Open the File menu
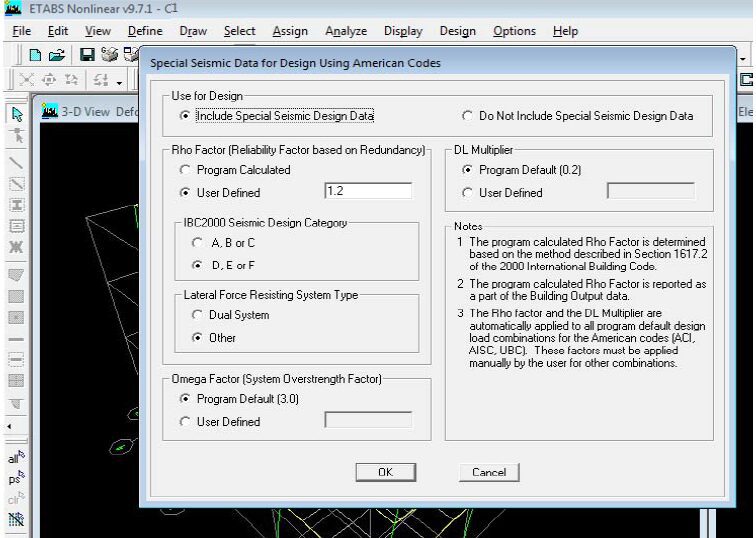 pyautogui.click(x=22, y=31)
